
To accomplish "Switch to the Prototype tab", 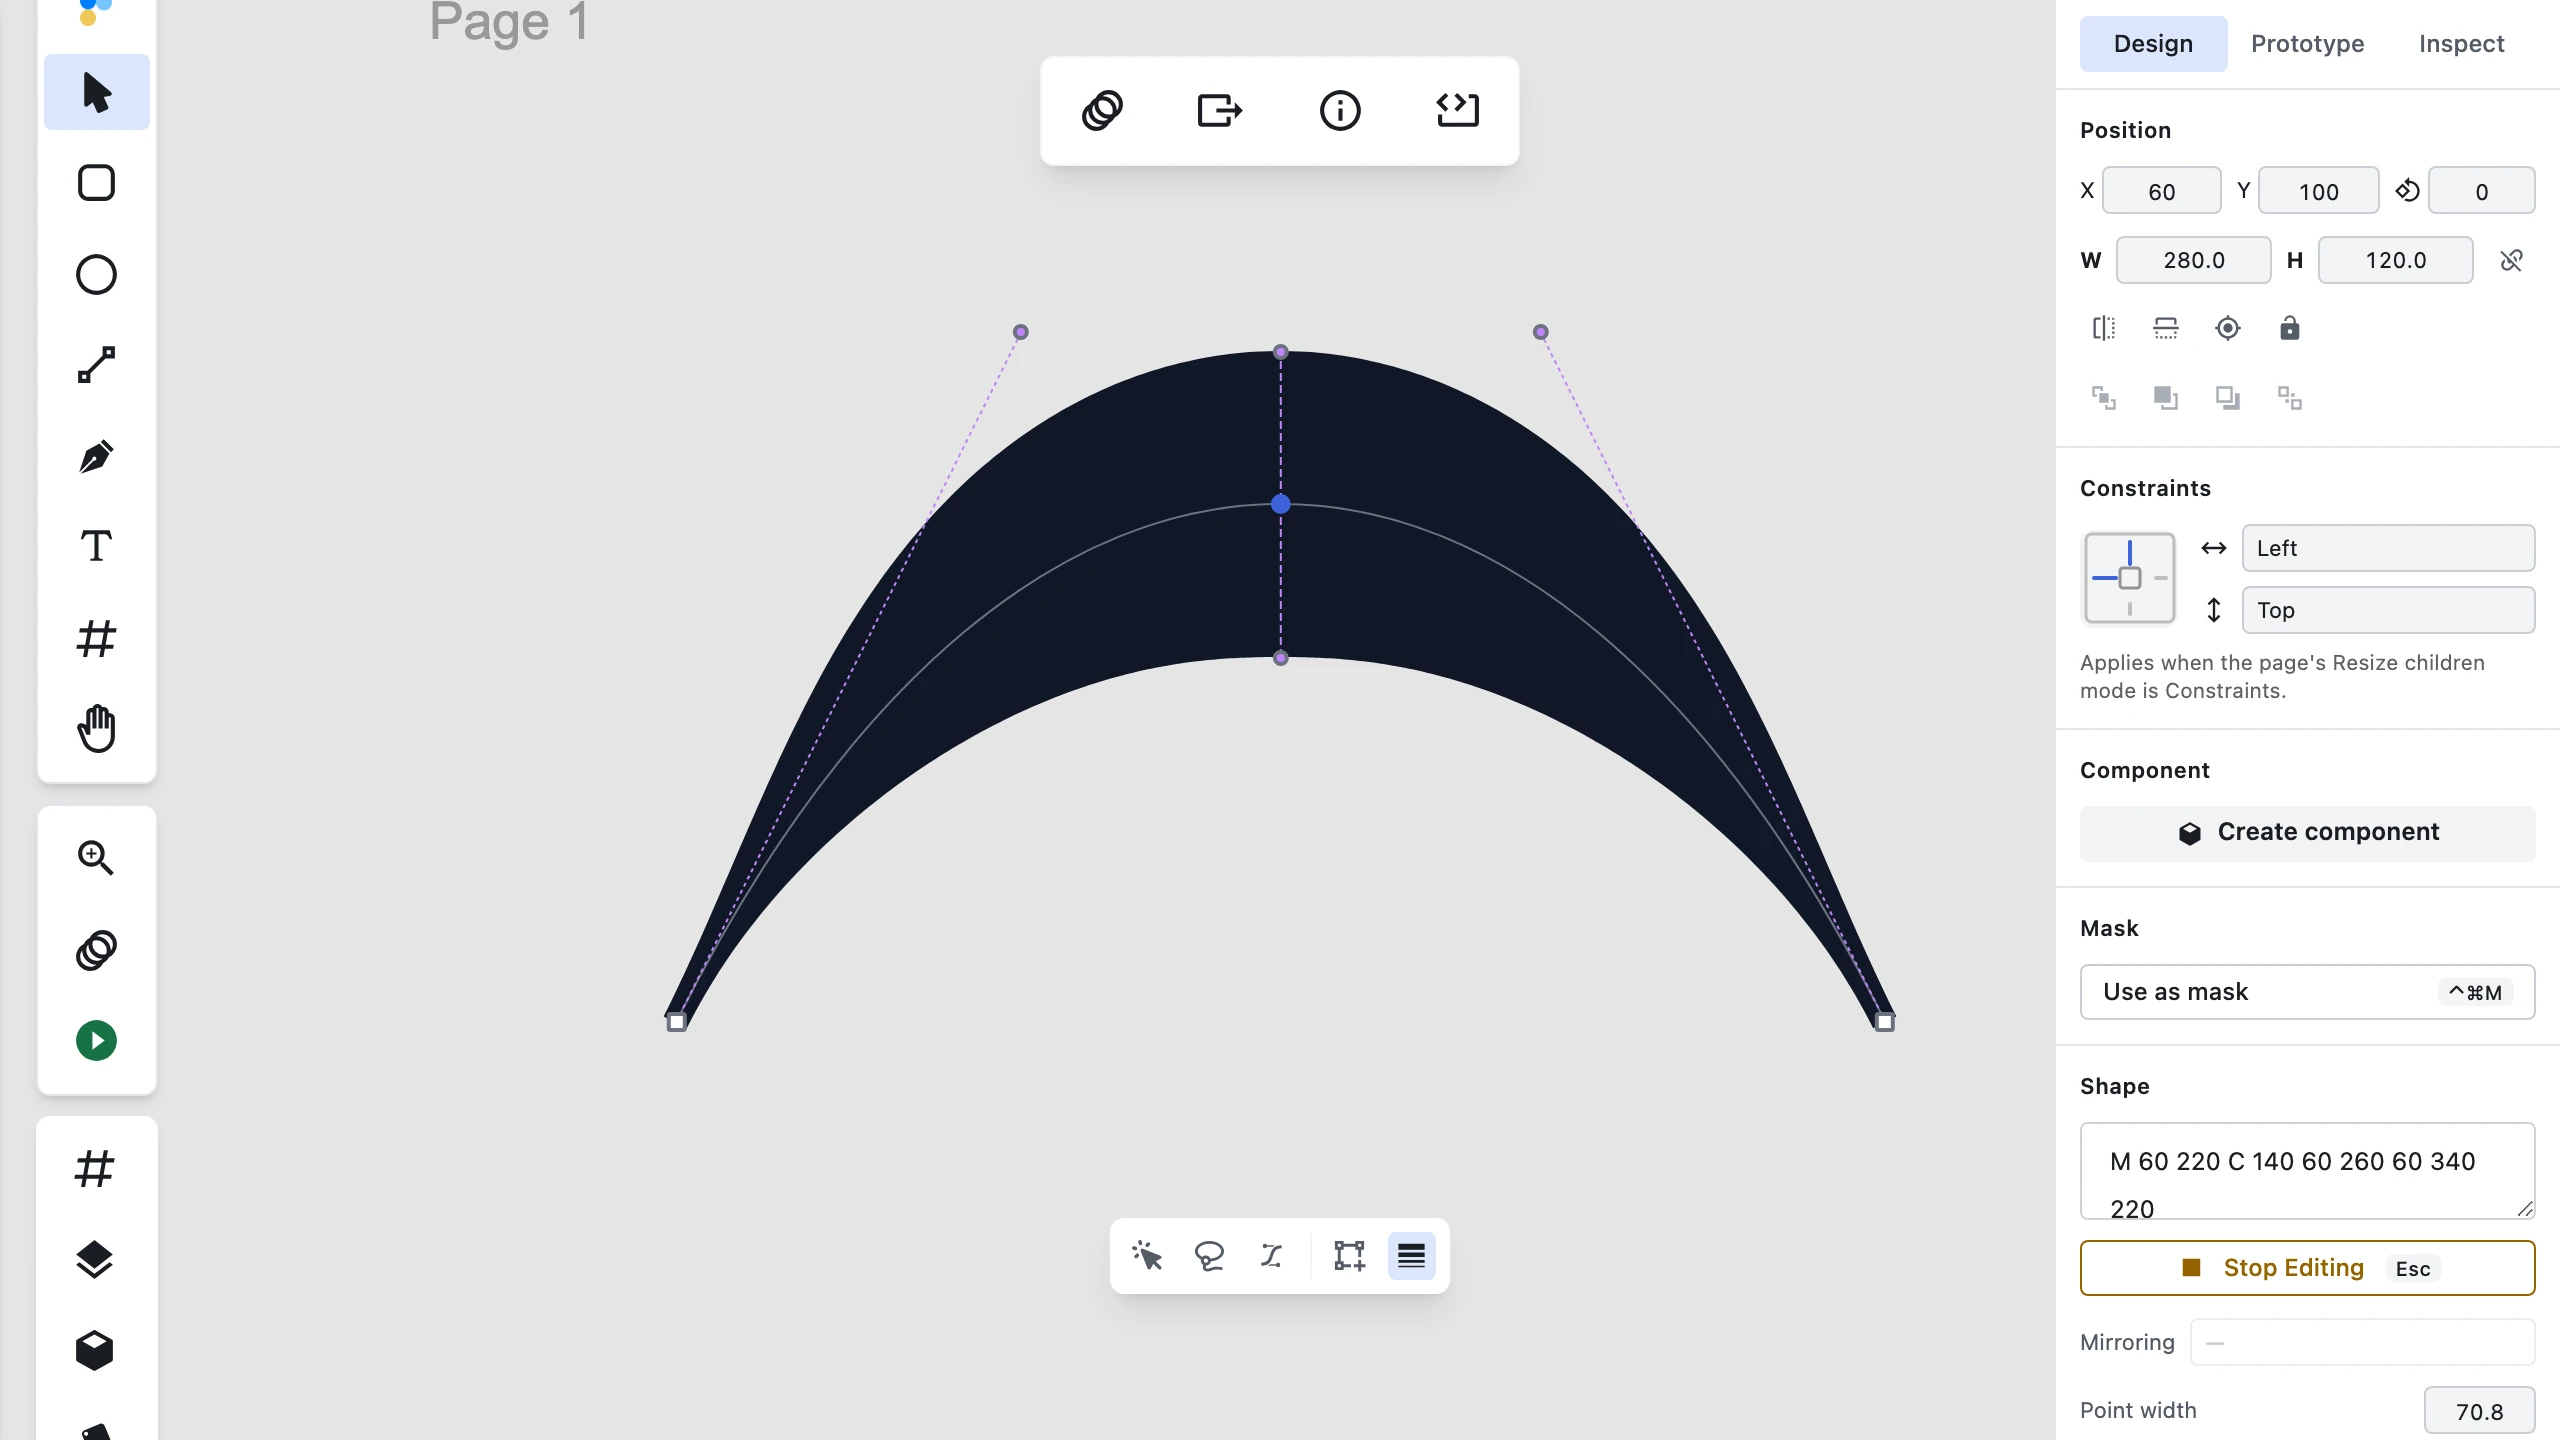I will (x=2307, y=44).
